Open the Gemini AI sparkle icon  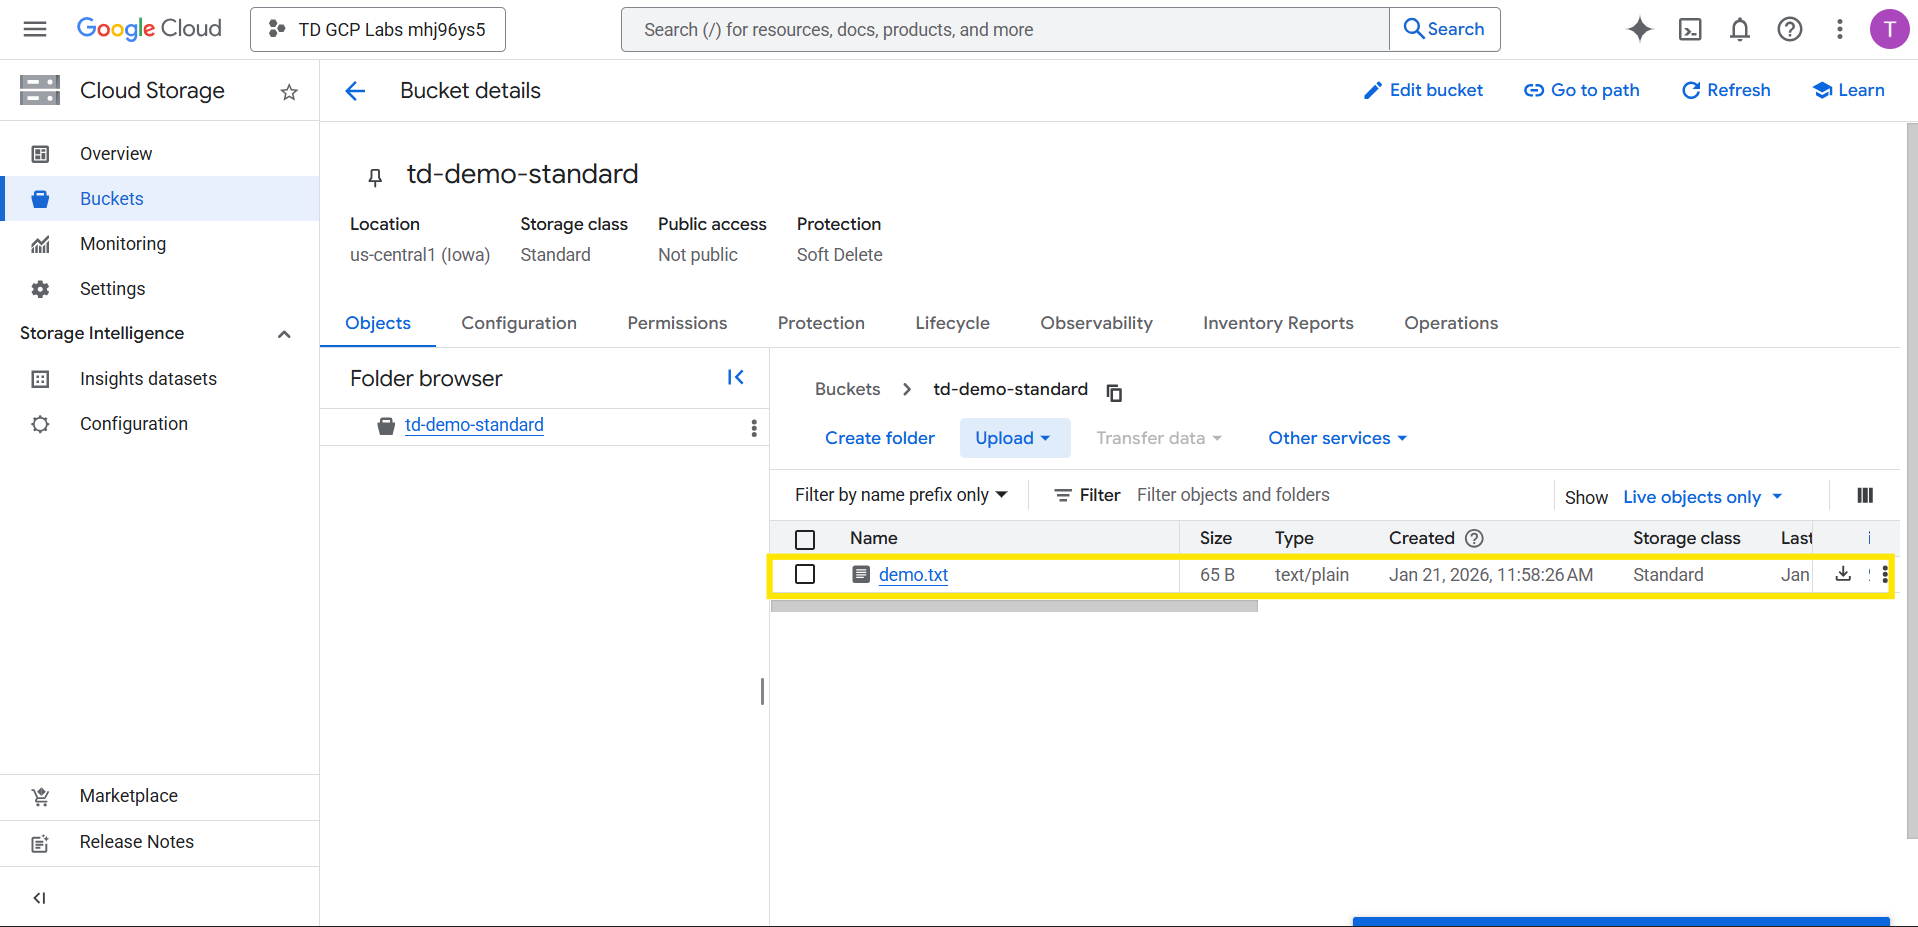(1639, 29)
